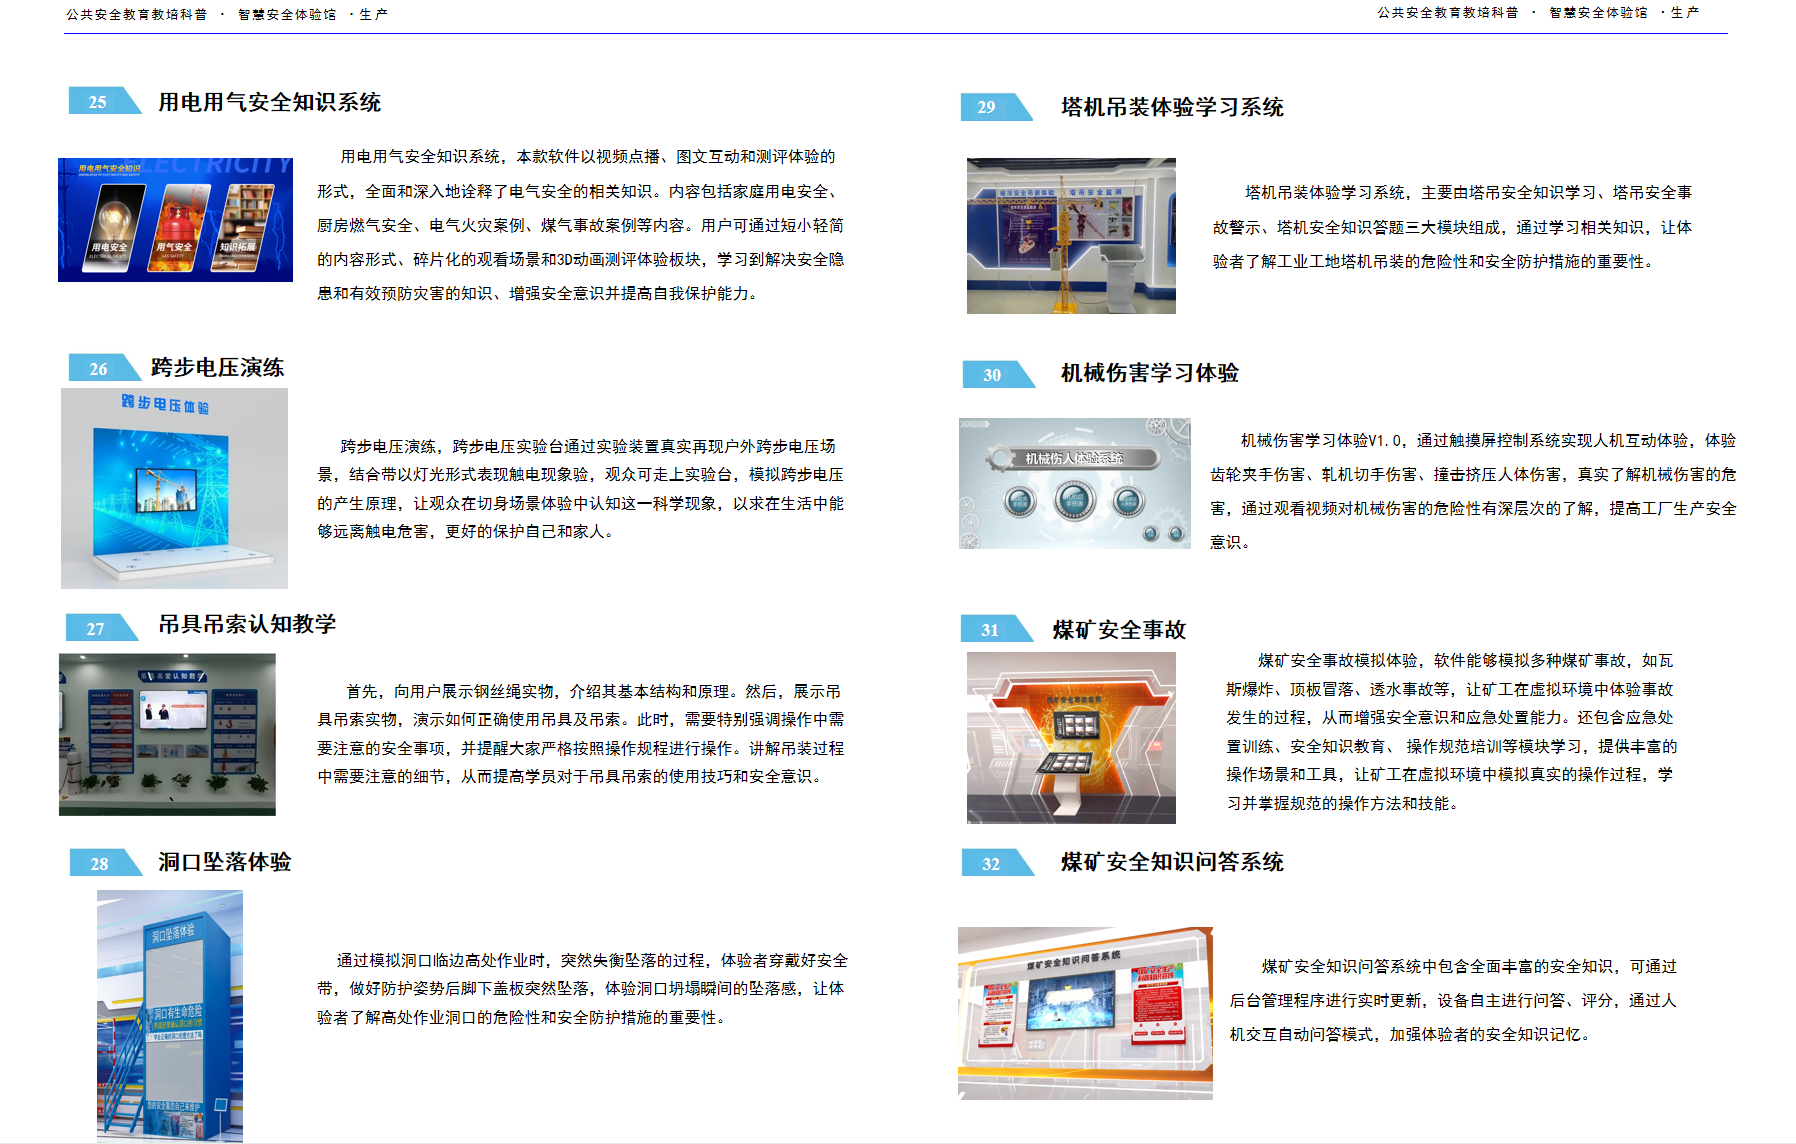The height and width of the screenshot is (1144, 1796).
Task: Click the 煤矿安全知识问答系统 heading
Action: 1172,862
